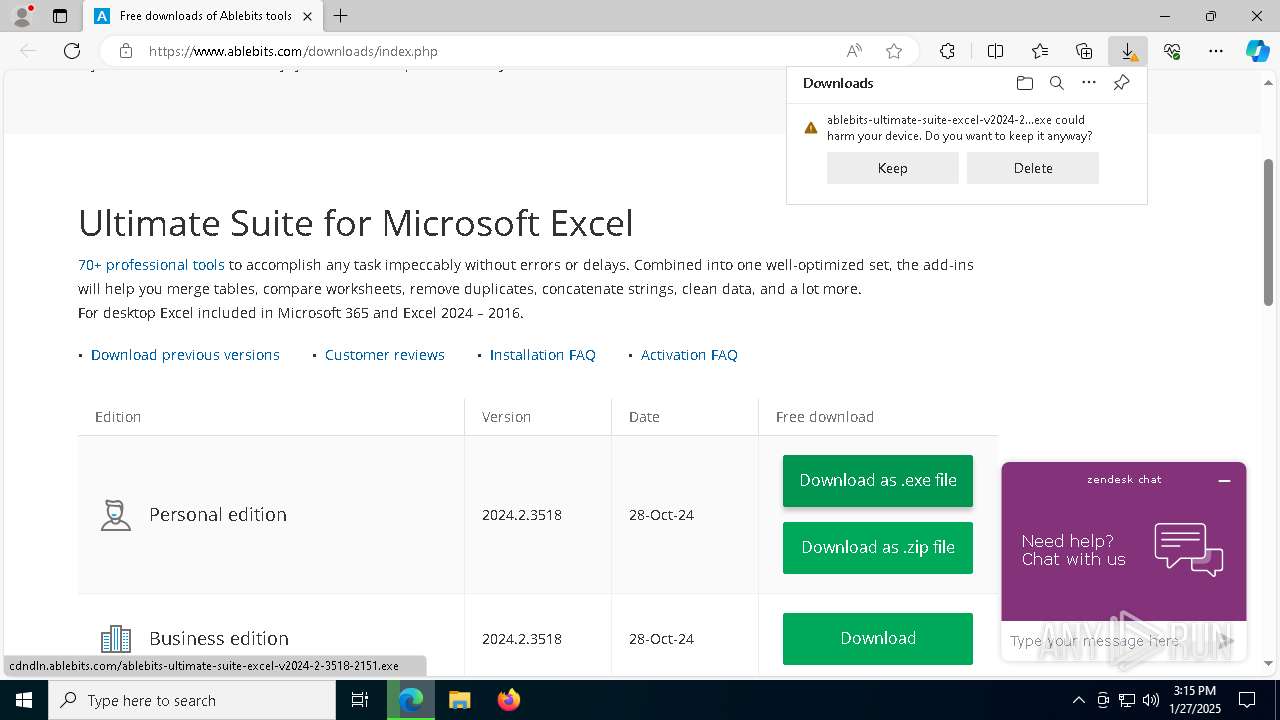Open the notification center icon
The image size is (1280, 720).
coord(1247,700)
